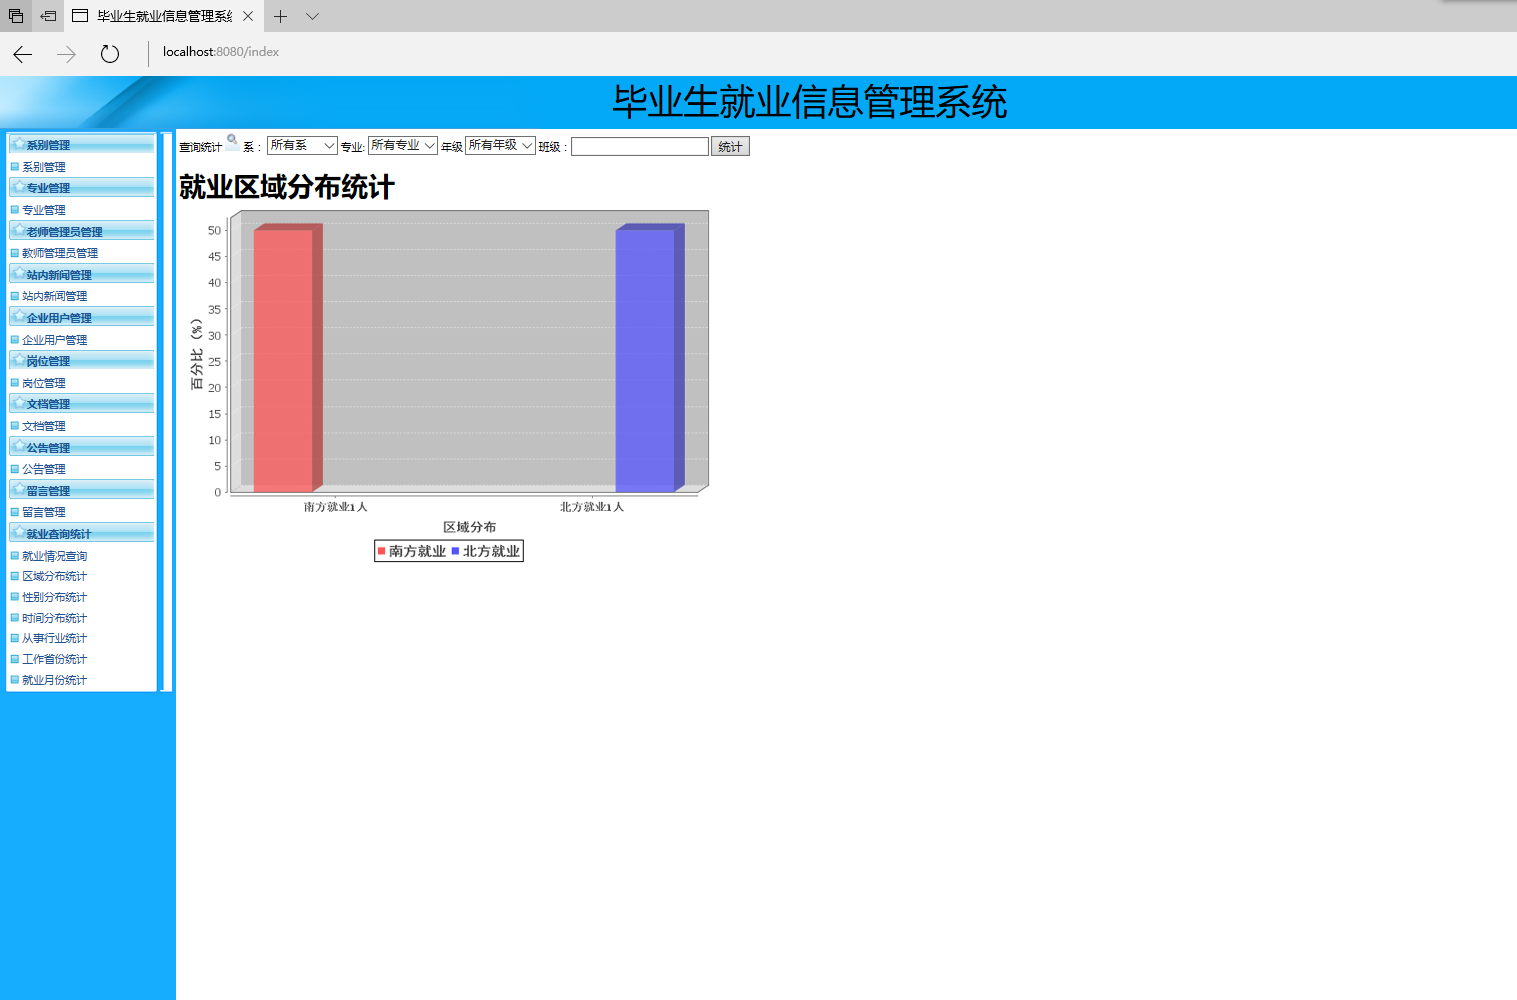Open the 区域分布统计 link
This screenshot has height=1000, width=1517.
[x=55, y=576]
